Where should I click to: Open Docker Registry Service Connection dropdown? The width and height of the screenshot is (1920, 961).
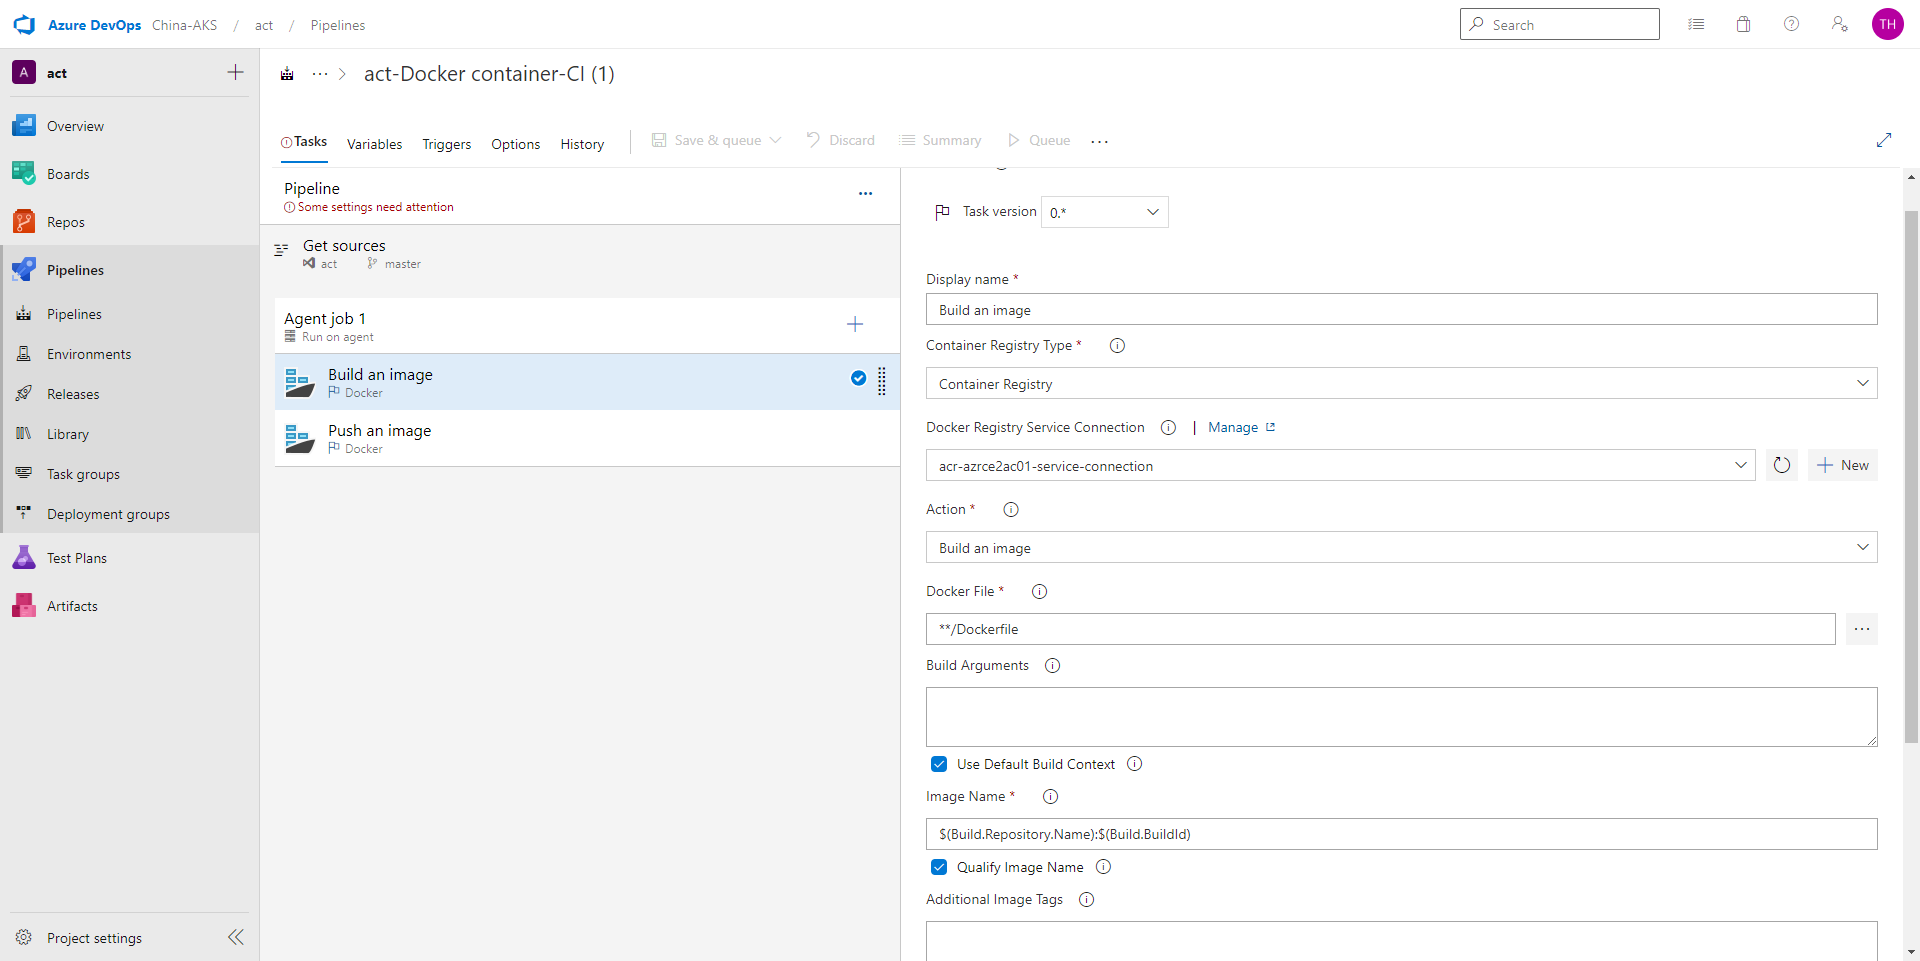[1340, 465]
